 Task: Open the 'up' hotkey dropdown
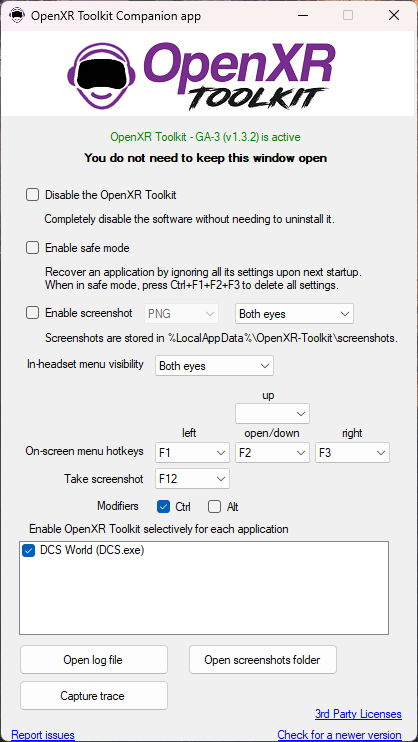pyautogui.click(x=273, y=414)
